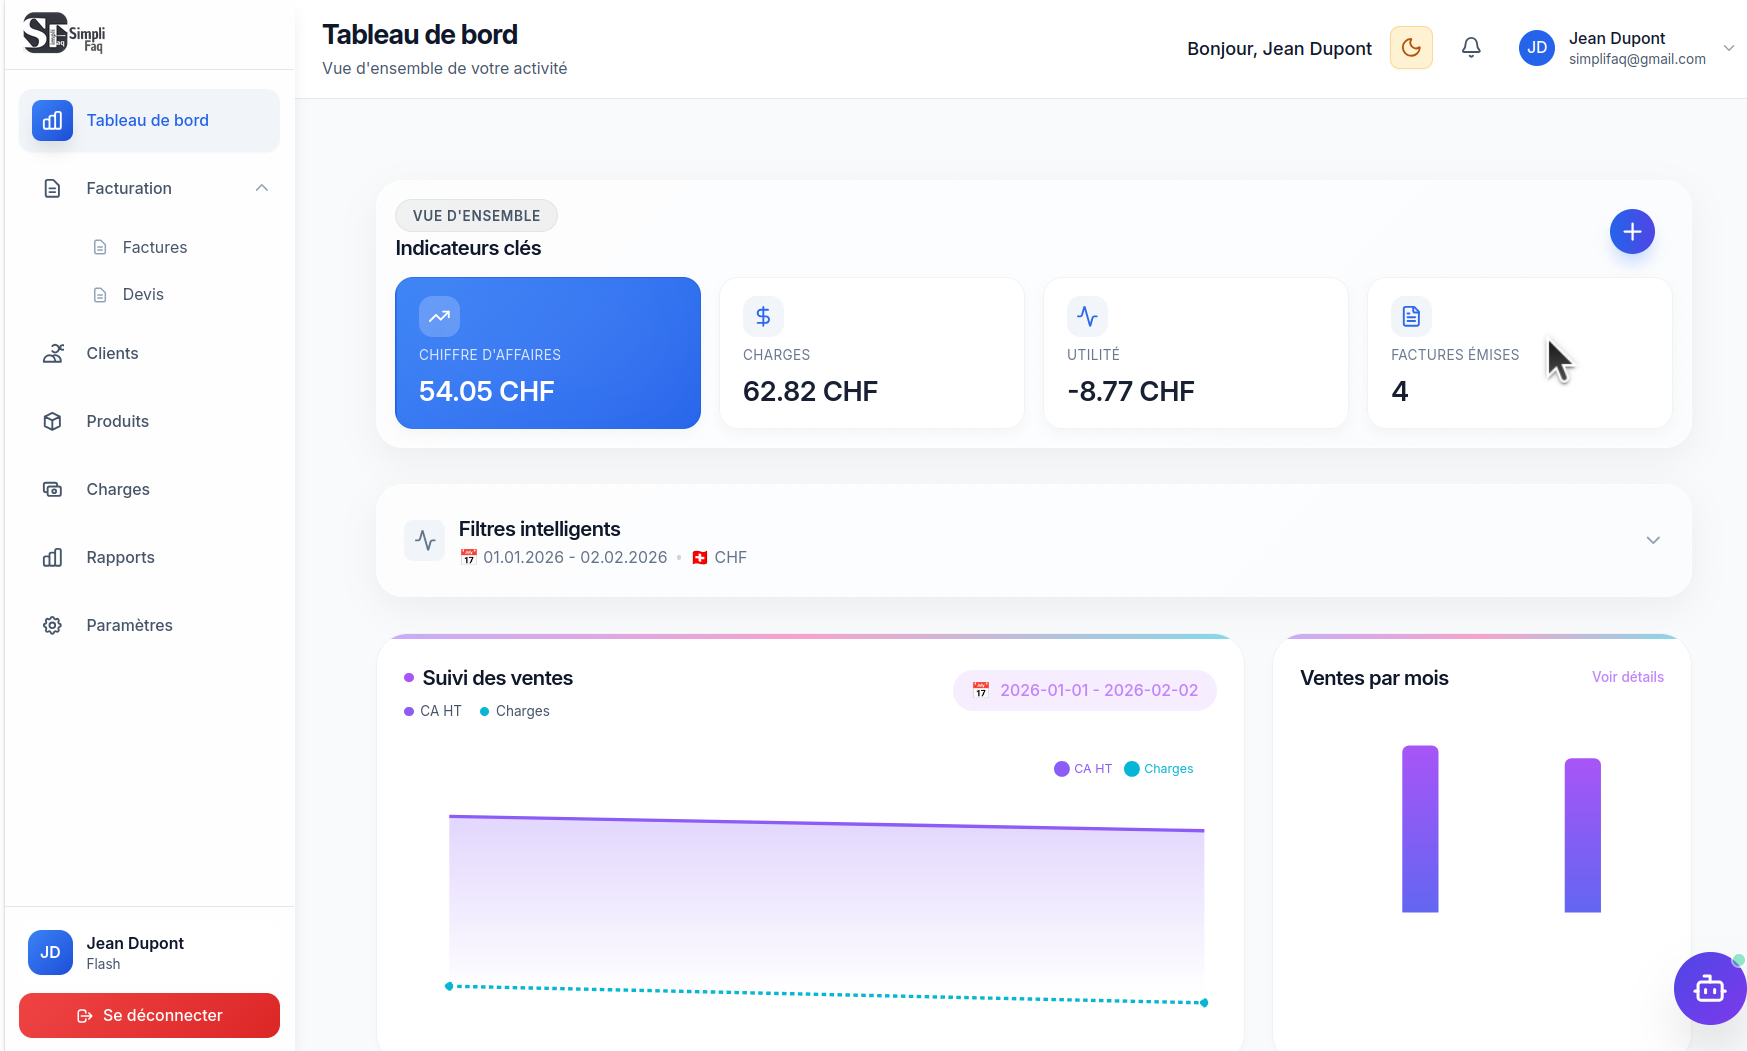Open the user account dropdown chevron
Viewport: 1747px width, 1051px height.
1728,48
